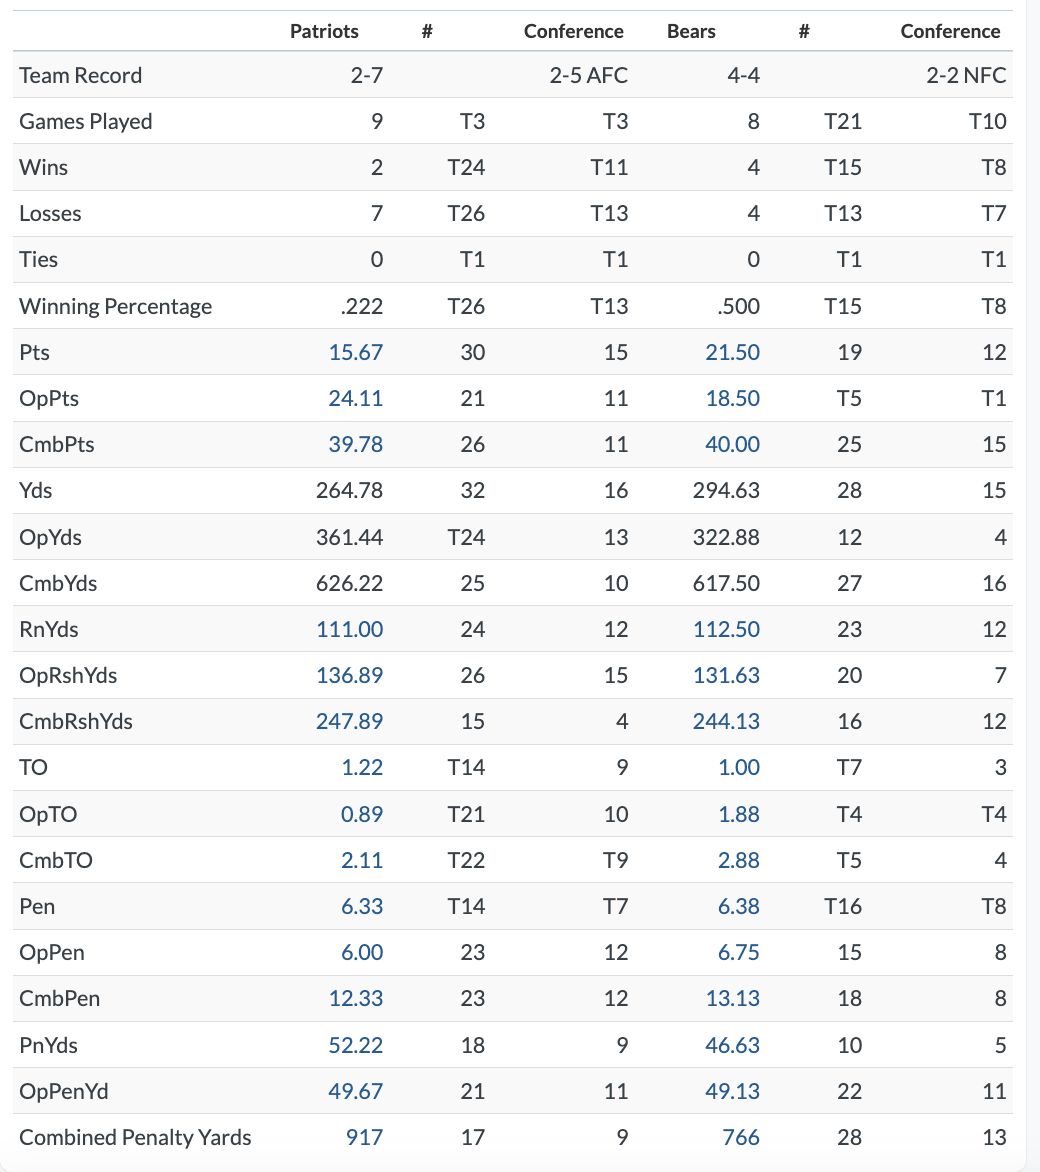Open Patriots points per game value 15.67
The height and width of the screenshot is (1172, 1040).
click(355, 352)
